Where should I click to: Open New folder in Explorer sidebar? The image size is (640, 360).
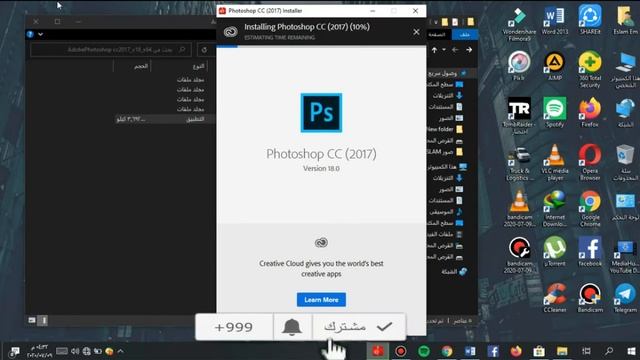click(x=446, y=129)
